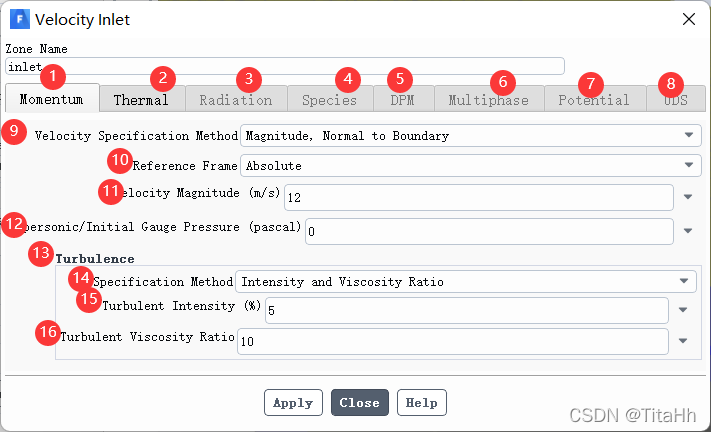Open Turbulent Viscosity Ratio options arrow
This screenshot has width=711, height=432.
tap(683, 341)
